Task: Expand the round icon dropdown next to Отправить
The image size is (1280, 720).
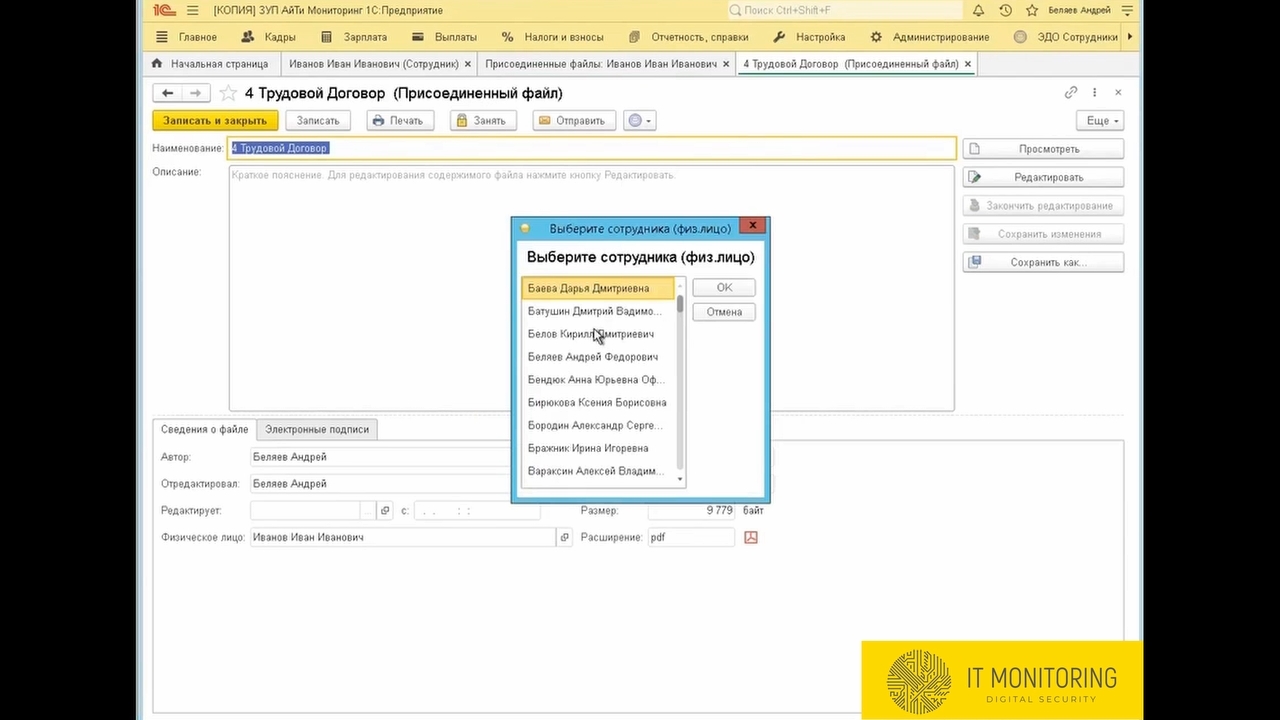Action: 638,120
